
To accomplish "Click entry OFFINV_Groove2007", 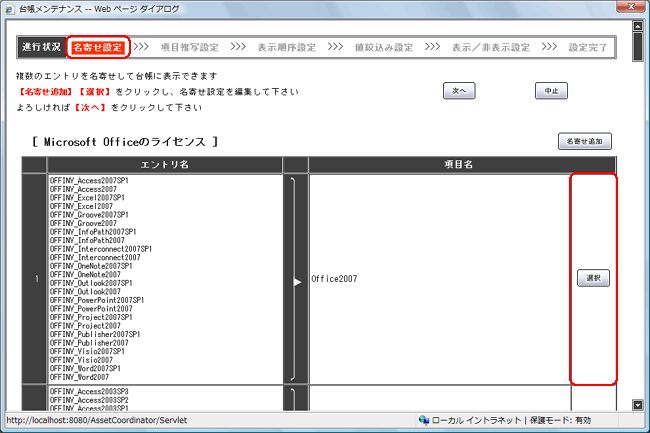I will [83, 223].
